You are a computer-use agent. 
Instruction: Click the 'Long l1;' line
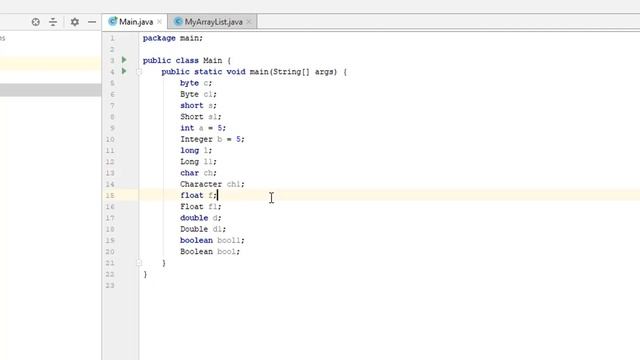pyautogui.click(x=198, y=162)
